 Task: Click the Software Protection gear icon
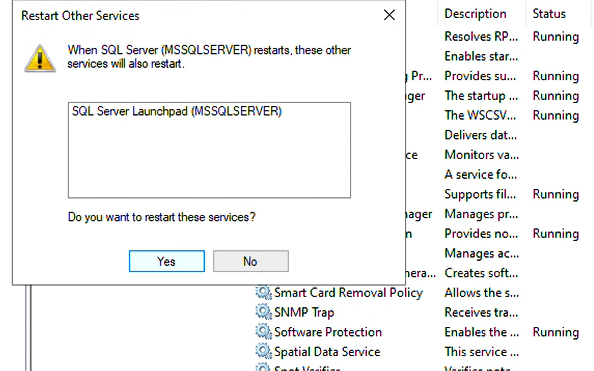[263, 332]
